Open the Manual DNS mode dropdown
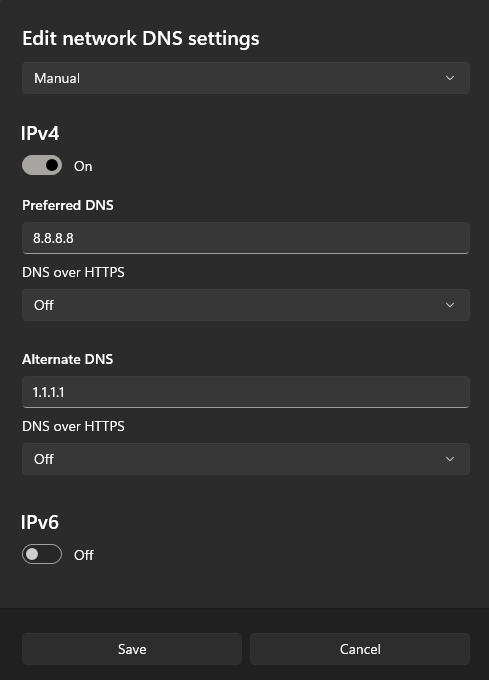The width and height of the screenshot is (489, 680). point(246,78)
